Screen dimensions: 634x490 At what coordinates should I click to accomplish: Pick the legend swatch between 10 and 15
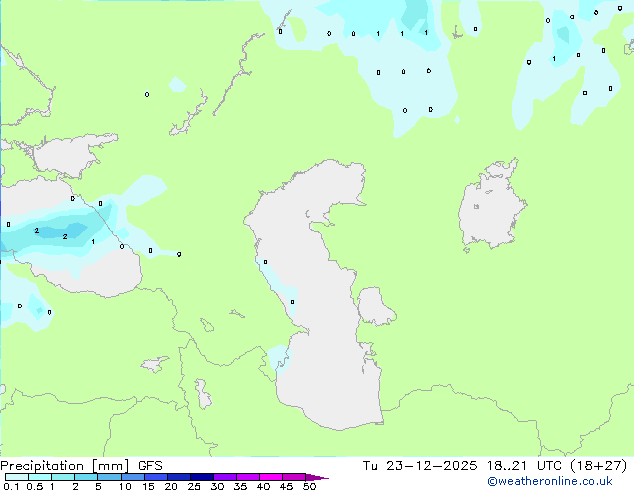pos(132,477)
